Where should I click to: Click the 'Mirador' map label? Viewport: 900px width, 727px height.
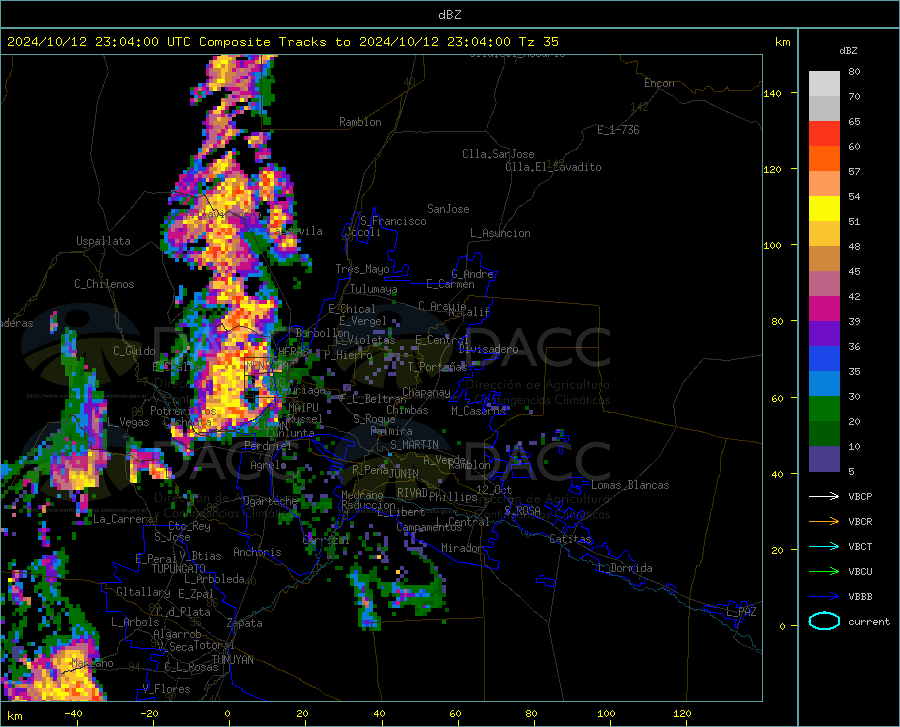click(462, 548)
